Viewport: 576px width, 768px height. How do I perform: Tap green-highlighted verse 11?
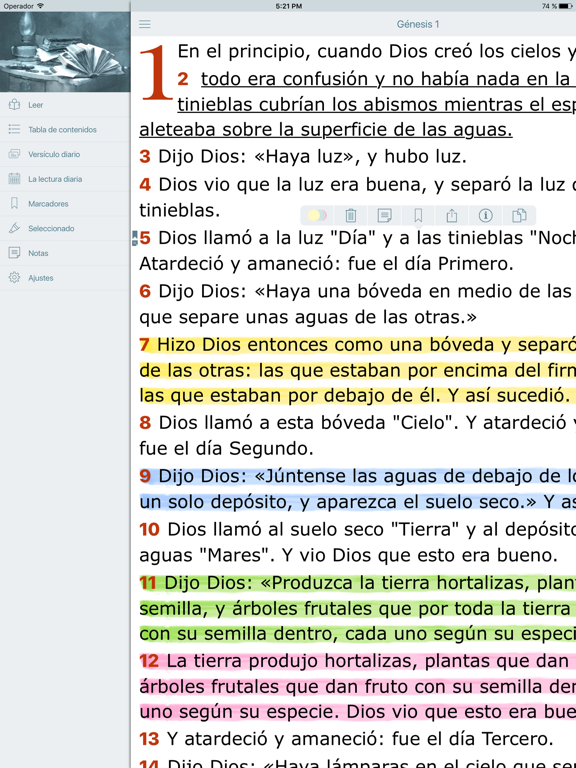click(x=358, y=608)
